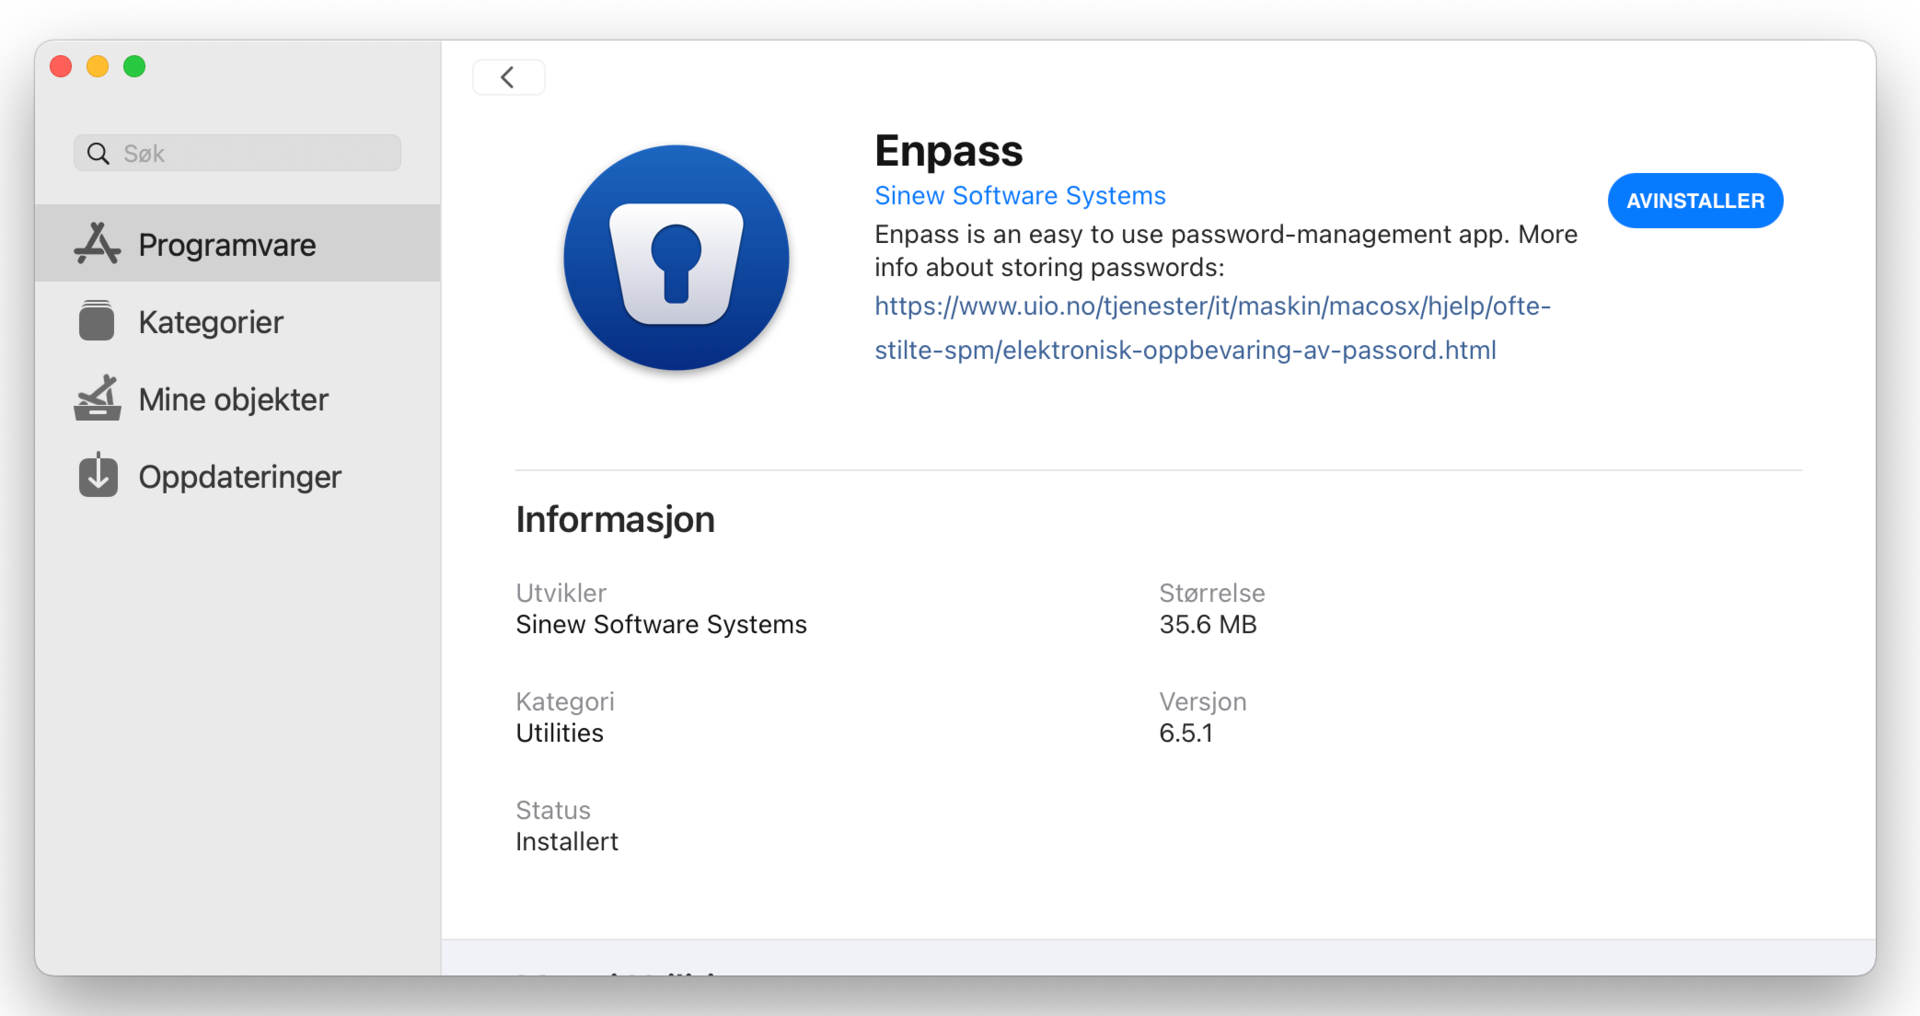The width and height of the screenshot is (1920, 1016).
Task: Select the version value 6.5.1
Action: [x=1186, y=733]
